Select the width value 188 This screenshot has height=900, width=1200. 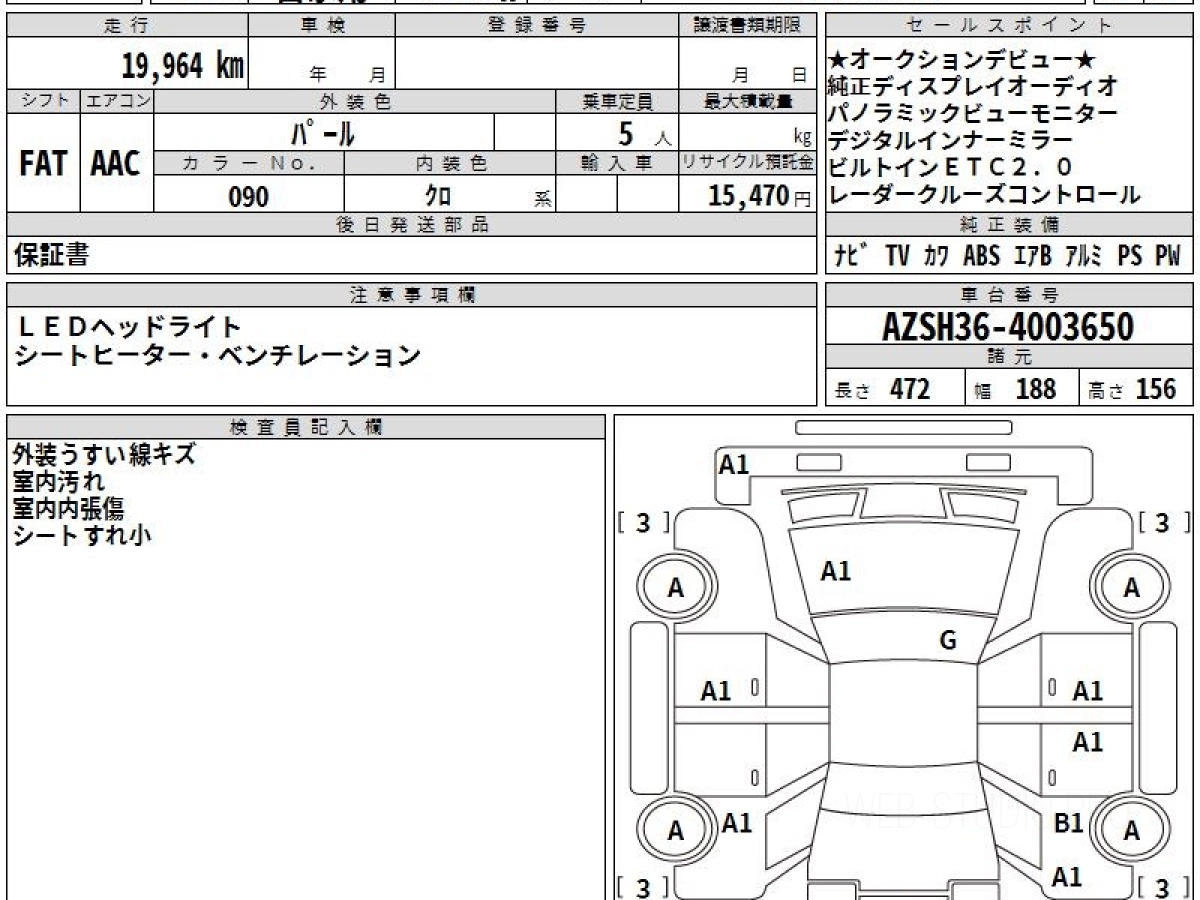point(1036,389)
